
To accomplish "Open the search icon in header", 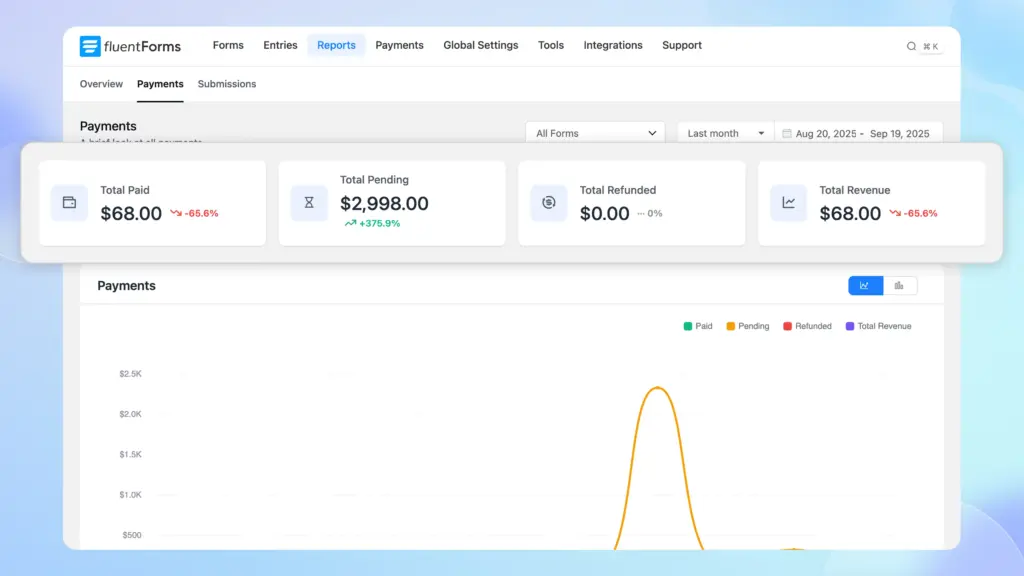I will pyautogui.click(x=911, y=46).
